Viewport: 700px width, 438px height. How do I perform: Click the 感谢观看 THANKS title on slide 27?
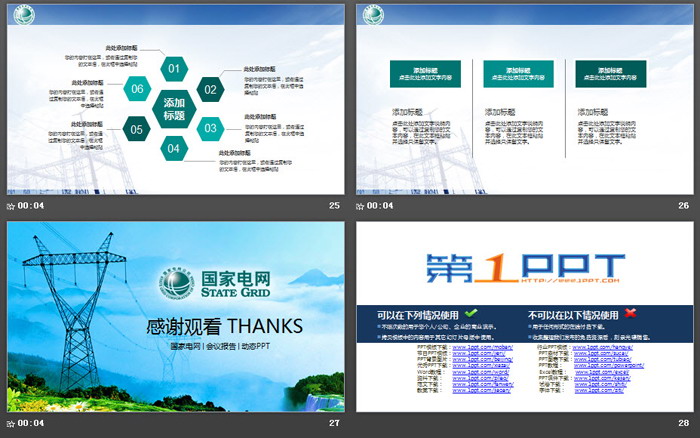(225, 326)
